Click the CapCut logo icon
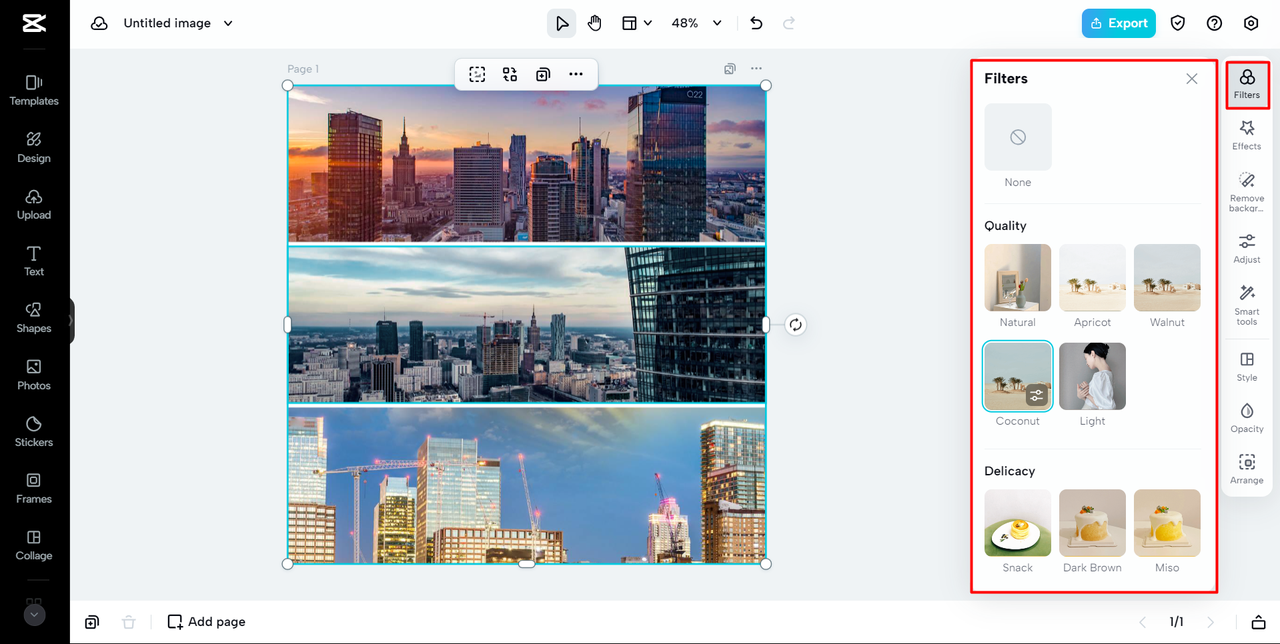The image size is (1280, 644). (x=34, y=23)
